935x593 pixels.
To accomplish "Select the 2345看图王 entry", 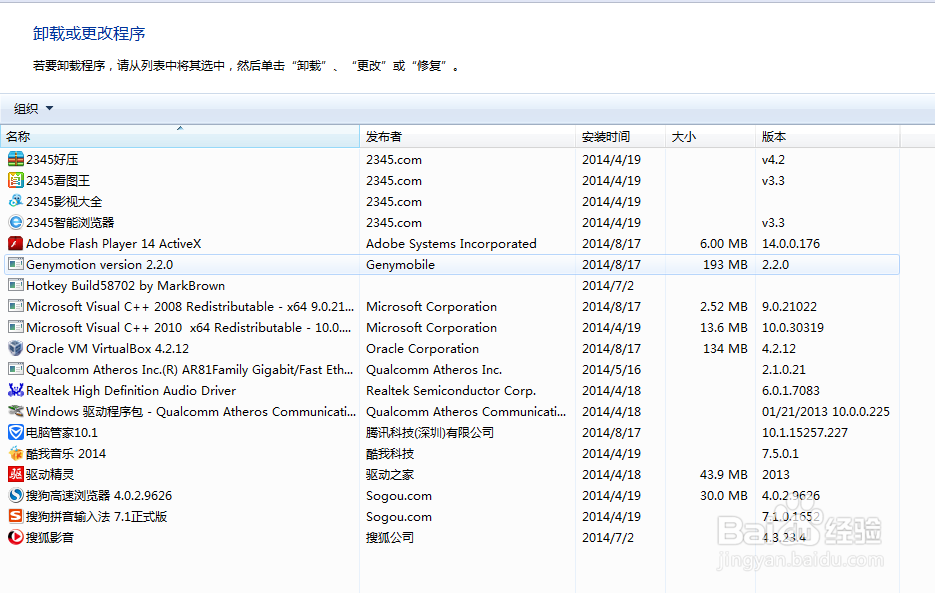I will tap(58, 181).
